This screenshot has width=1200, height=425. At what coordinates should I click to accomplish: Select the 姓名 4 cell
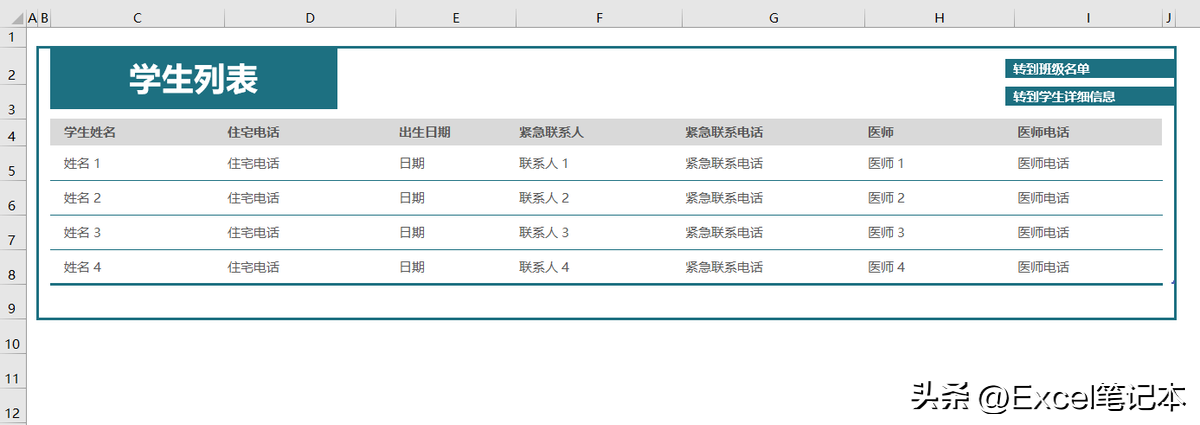pyautogui.click(x=137, y=267)
